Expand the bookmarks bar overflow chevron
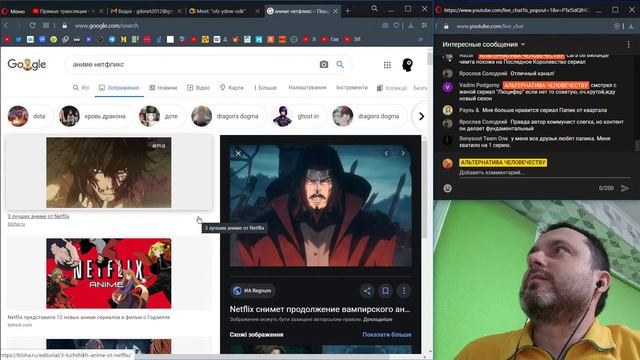The image size is (640, 360). point(420,39)
